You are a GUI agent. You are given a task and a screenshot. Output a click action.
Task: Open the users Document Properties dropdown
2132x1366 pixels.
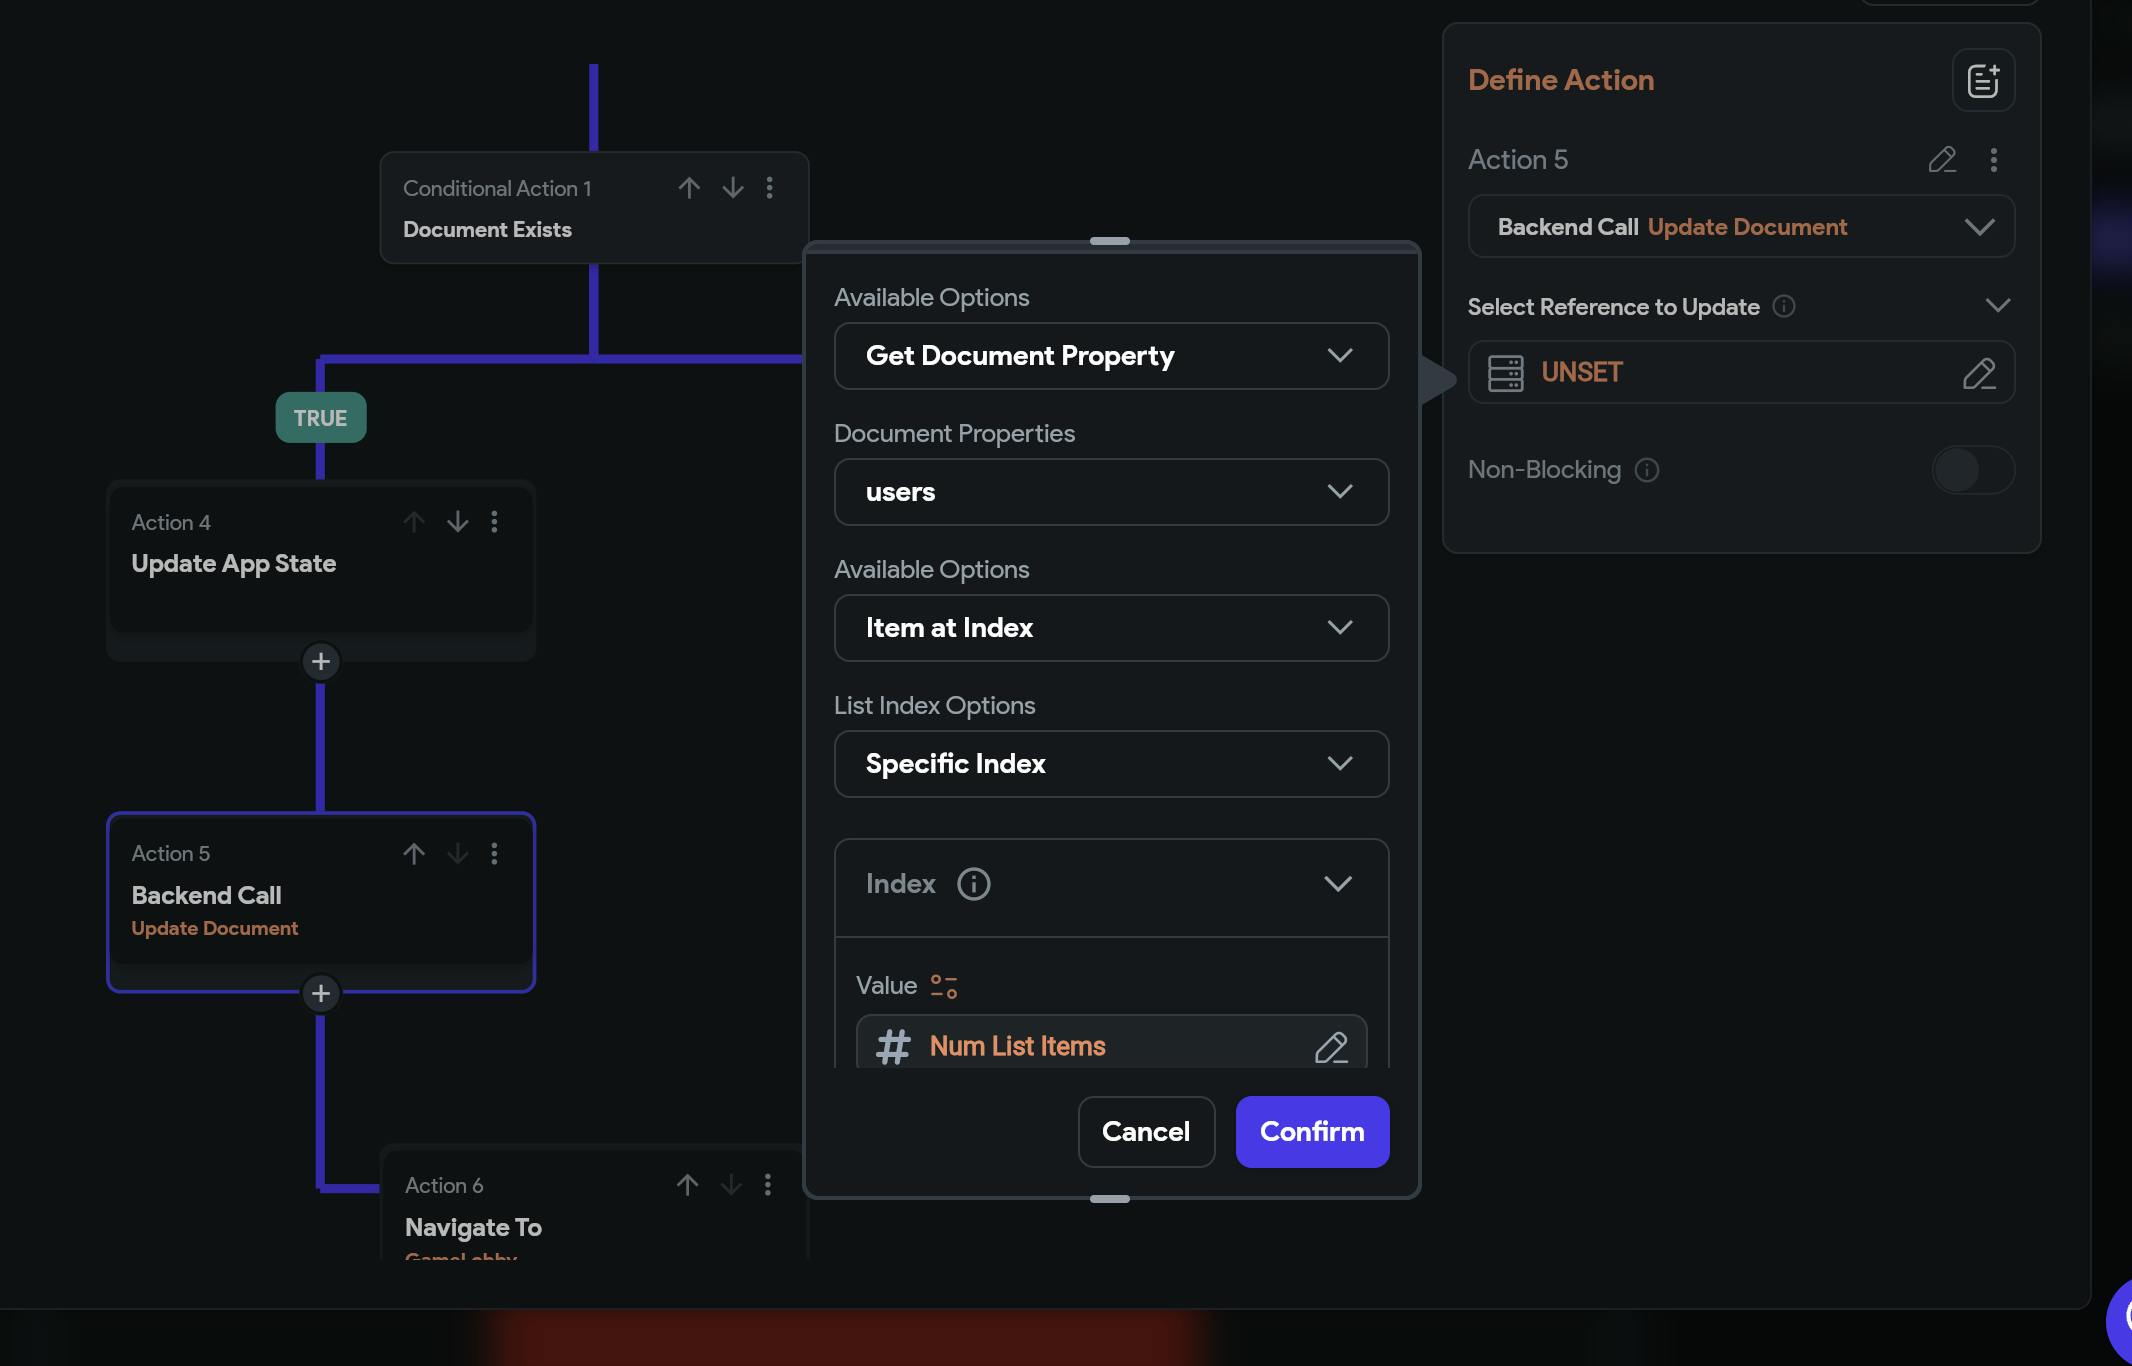tap(1111, 492)
